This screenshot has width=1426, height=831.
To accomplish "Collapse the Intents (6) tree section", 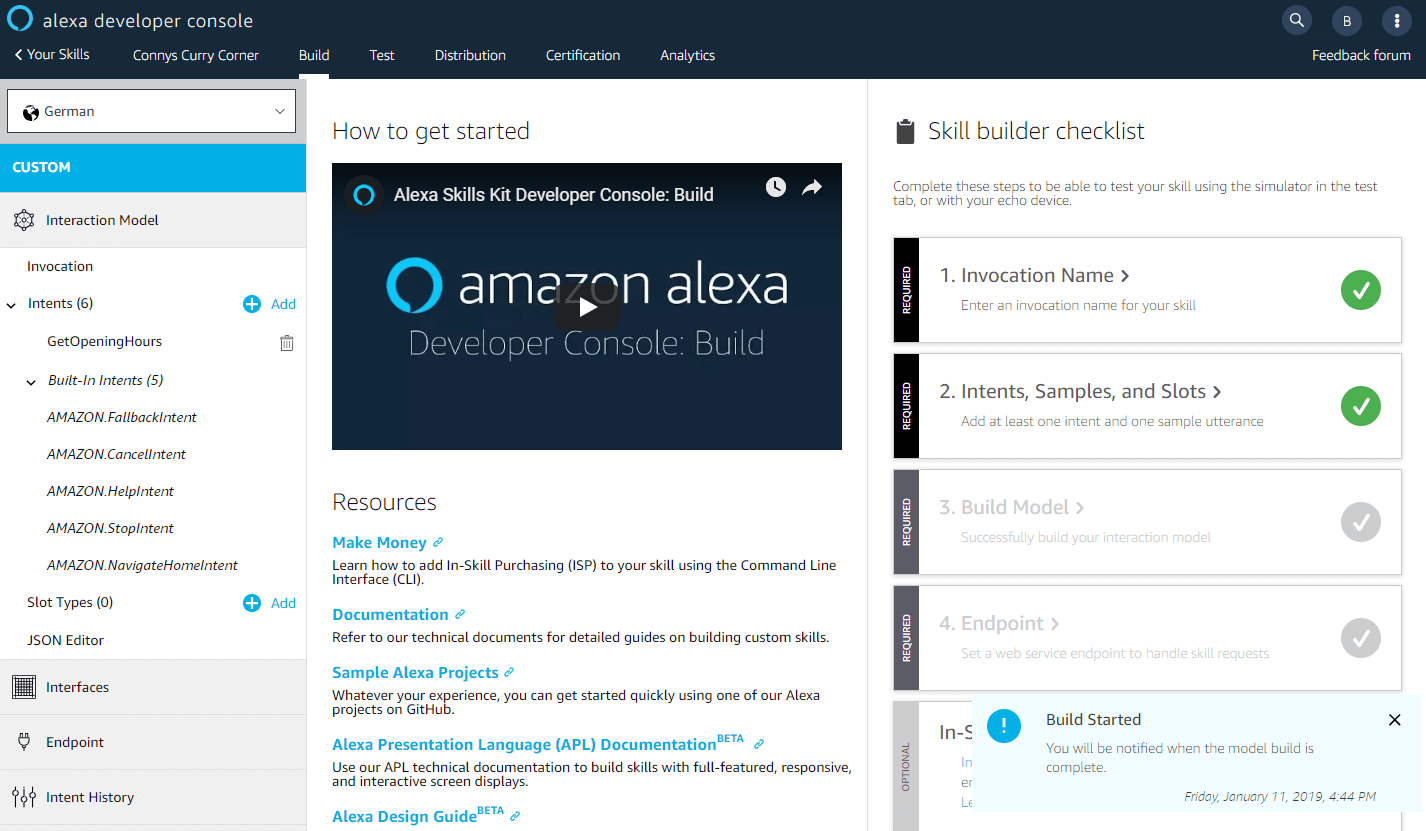I will pyautogui.click(x=11, y=304).
